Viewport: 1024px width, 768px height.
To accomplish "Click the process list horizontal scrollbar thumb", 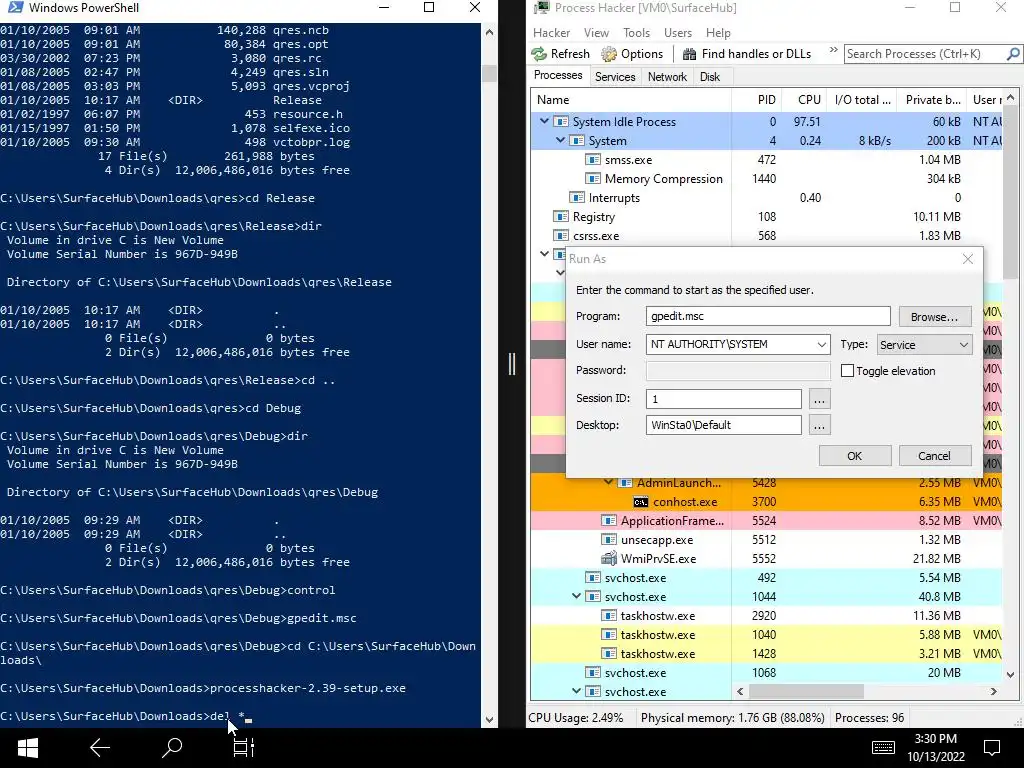I will pyautogui.click(x=807, y=691).
